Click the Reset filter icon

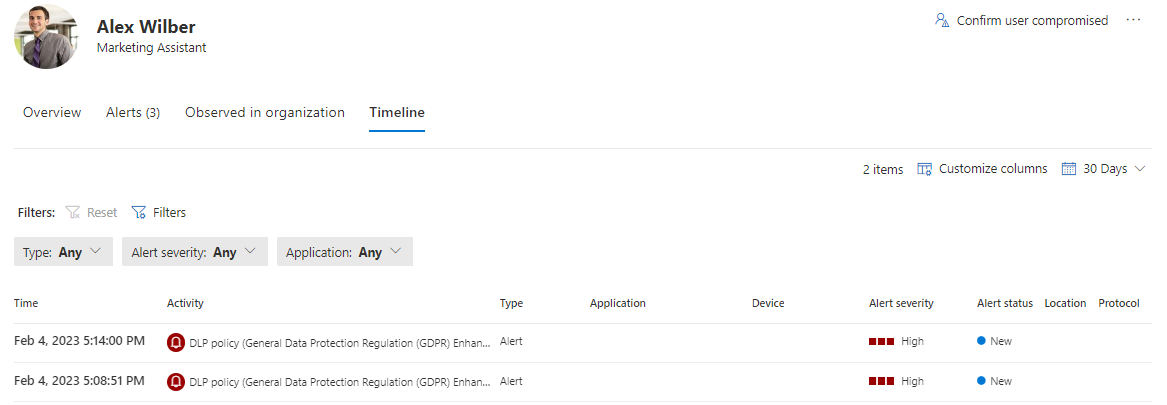(x=73, y=212)
